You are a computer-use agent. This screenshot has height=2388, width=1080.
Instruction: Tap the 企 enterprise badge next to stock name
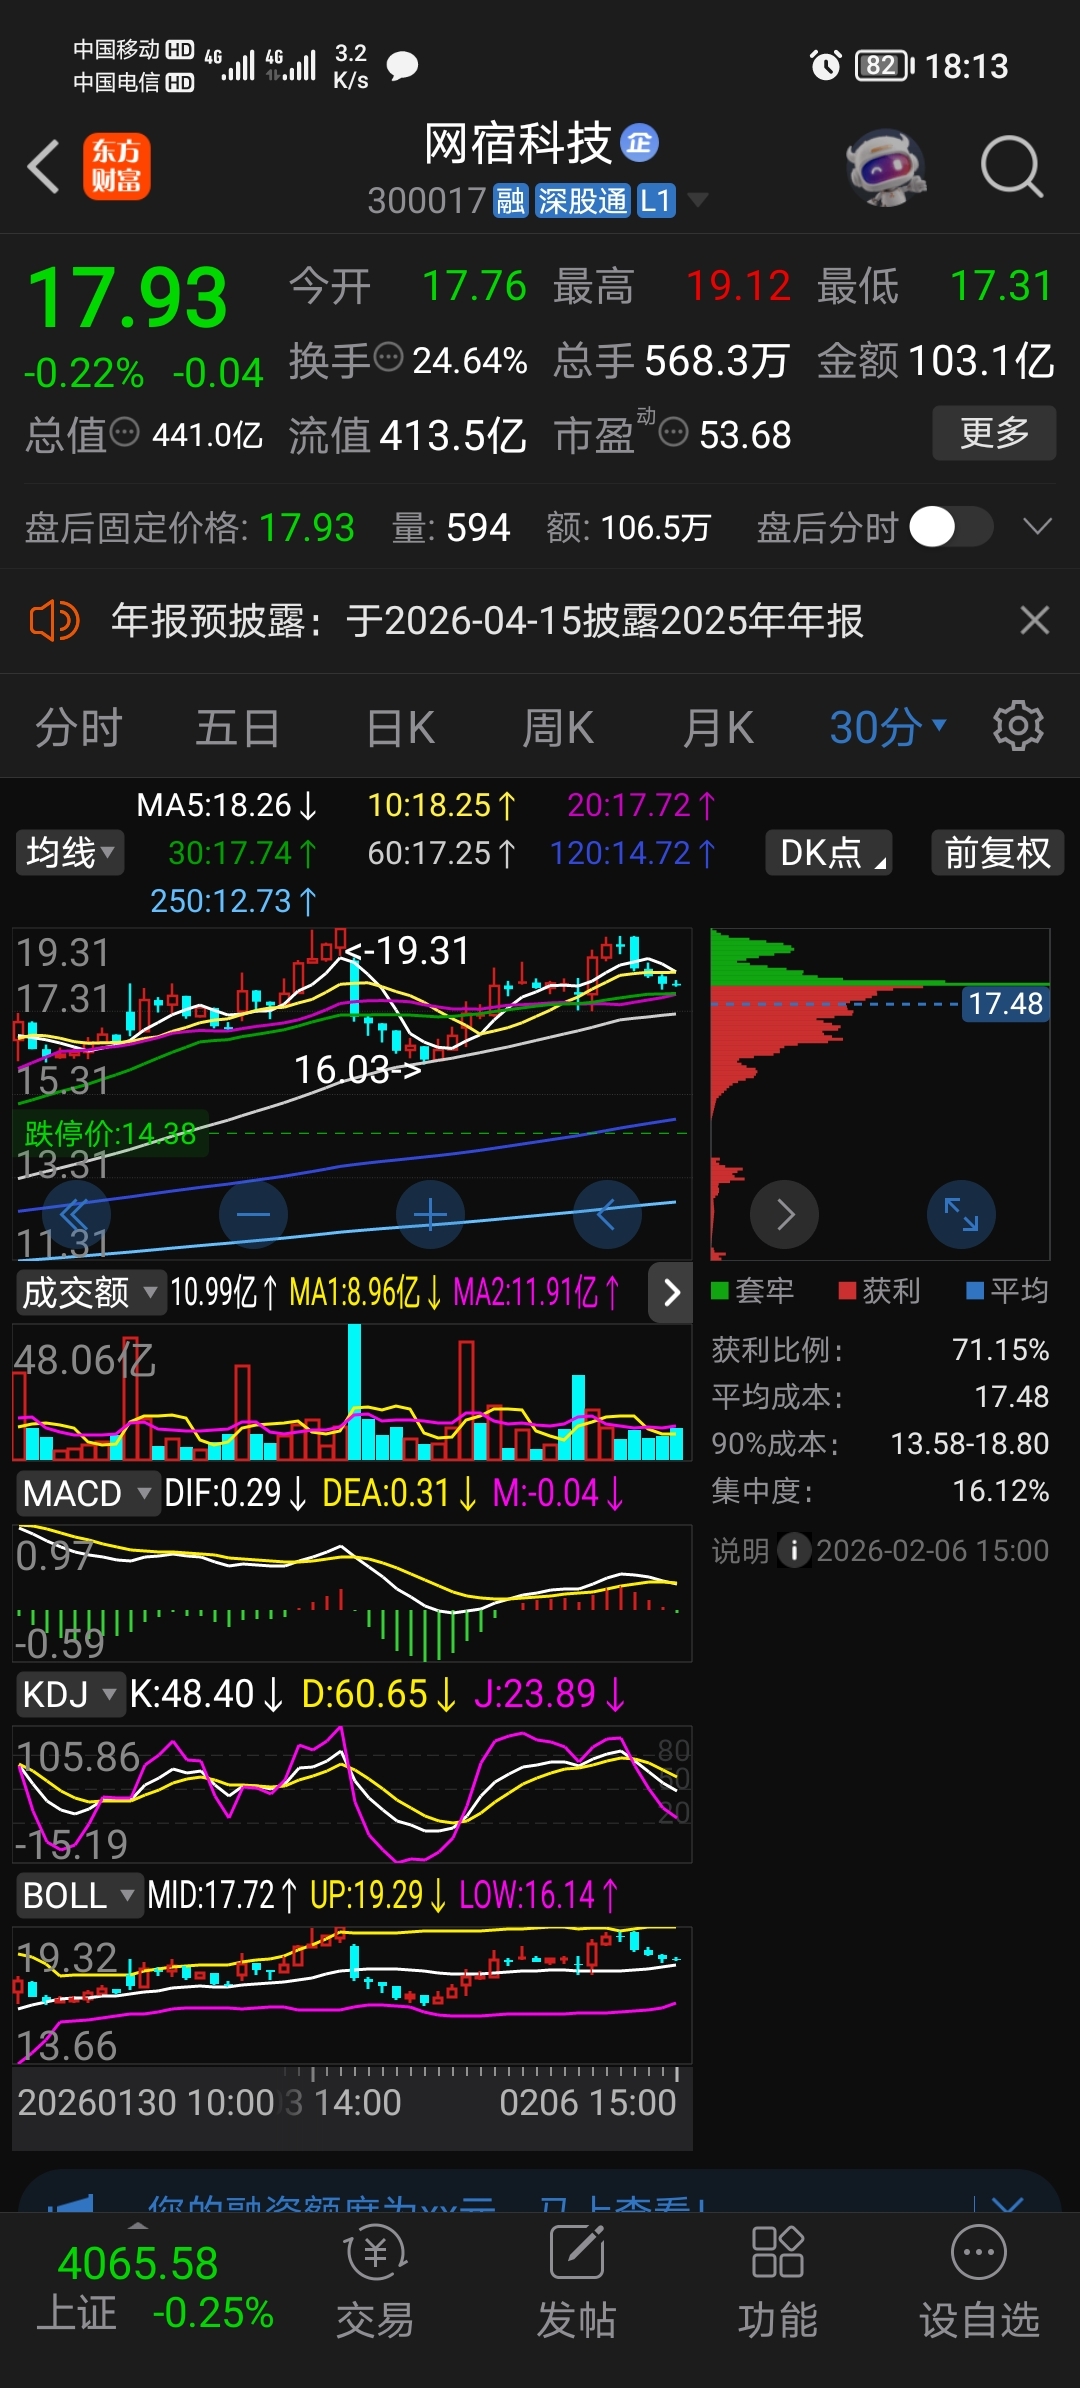coord(640,143)
